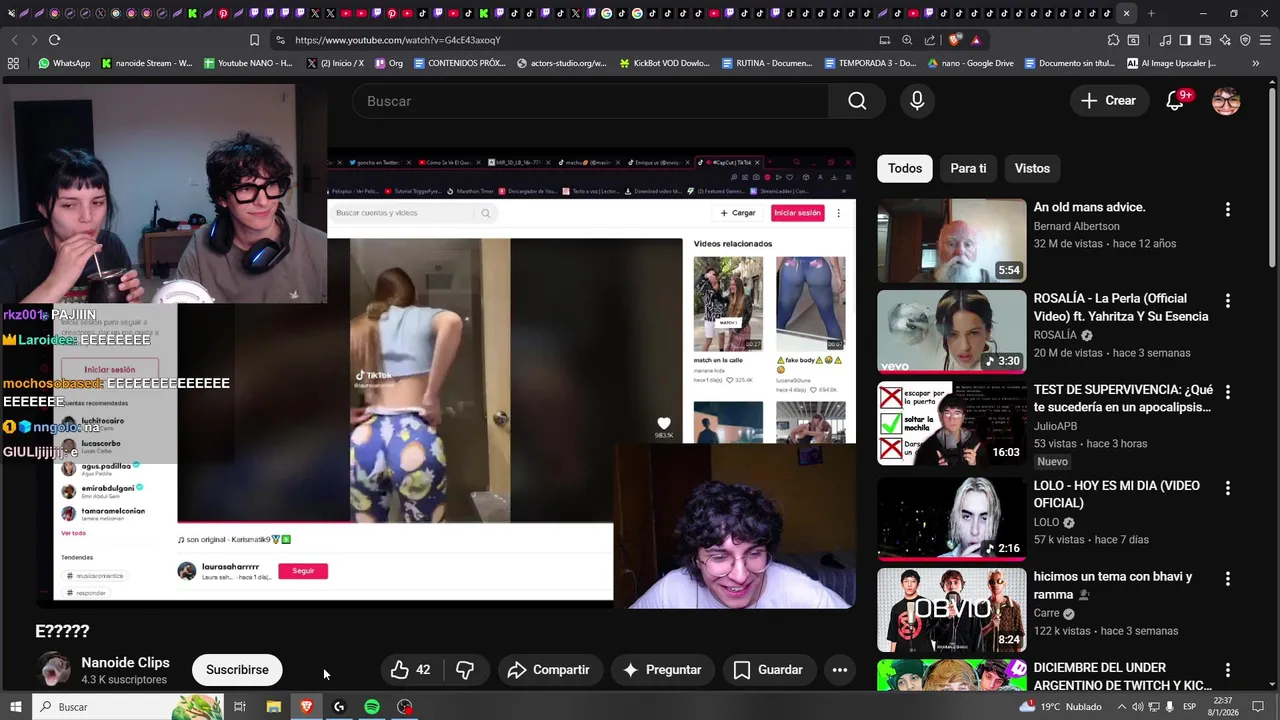Open File Explorer from the taskbar
The image size is (1280, 720).
click(273, 707)
